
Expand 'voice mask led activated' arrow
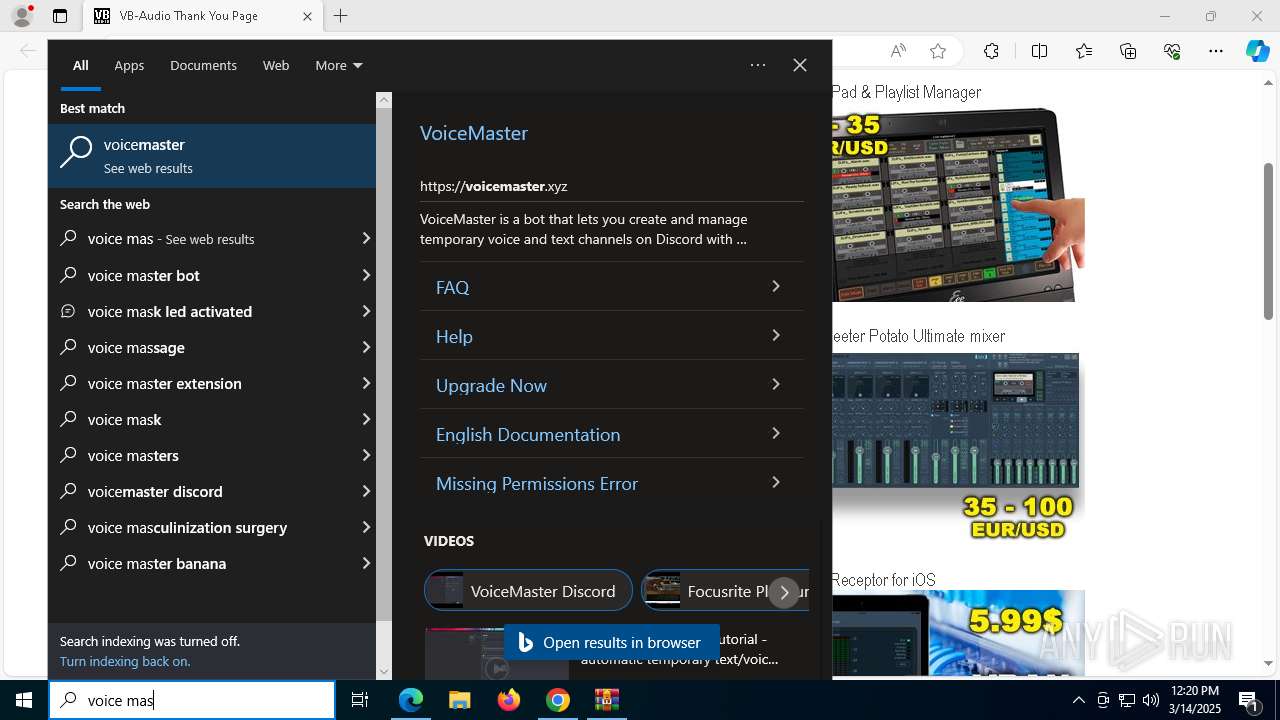coord(365,311)
